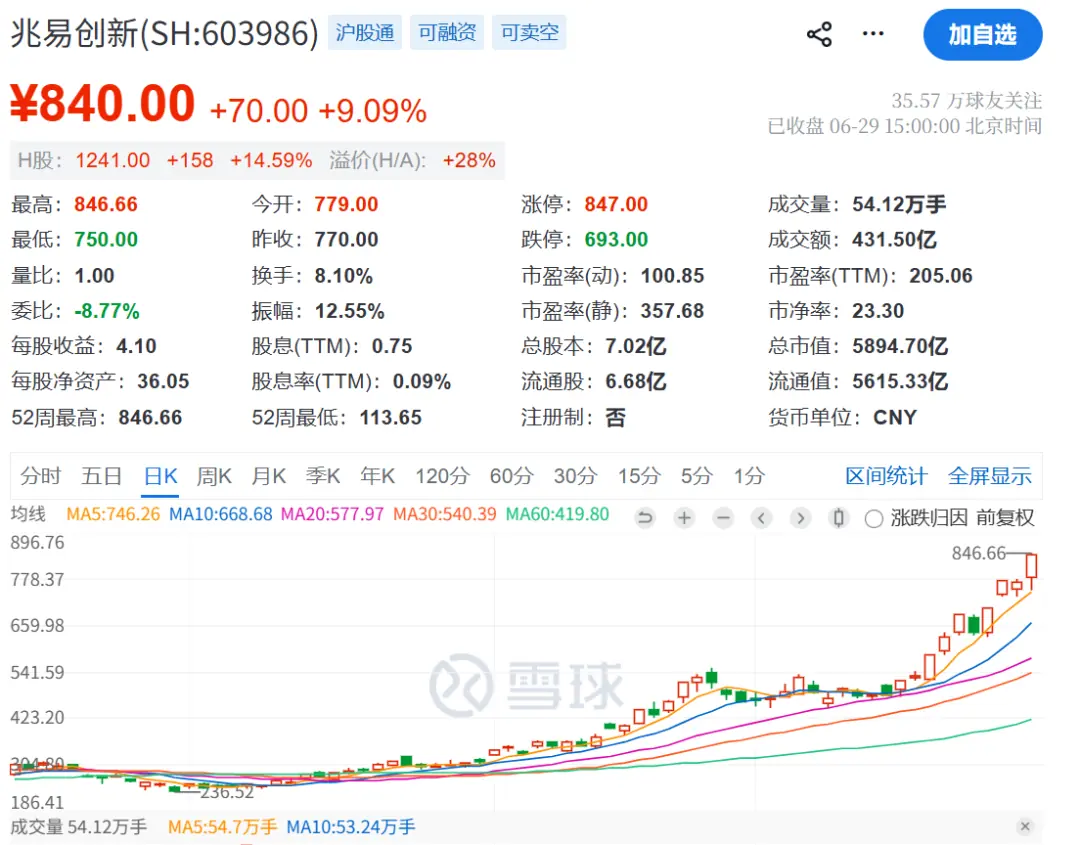Click the share icon

(819, 34)
